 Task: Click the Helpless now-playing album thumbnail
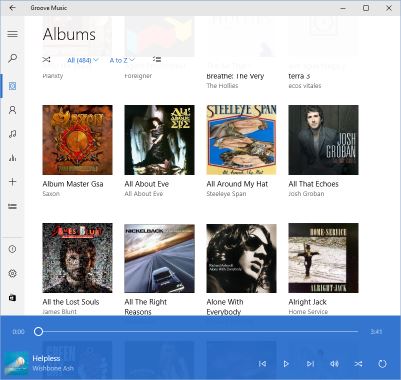point(16,364)
